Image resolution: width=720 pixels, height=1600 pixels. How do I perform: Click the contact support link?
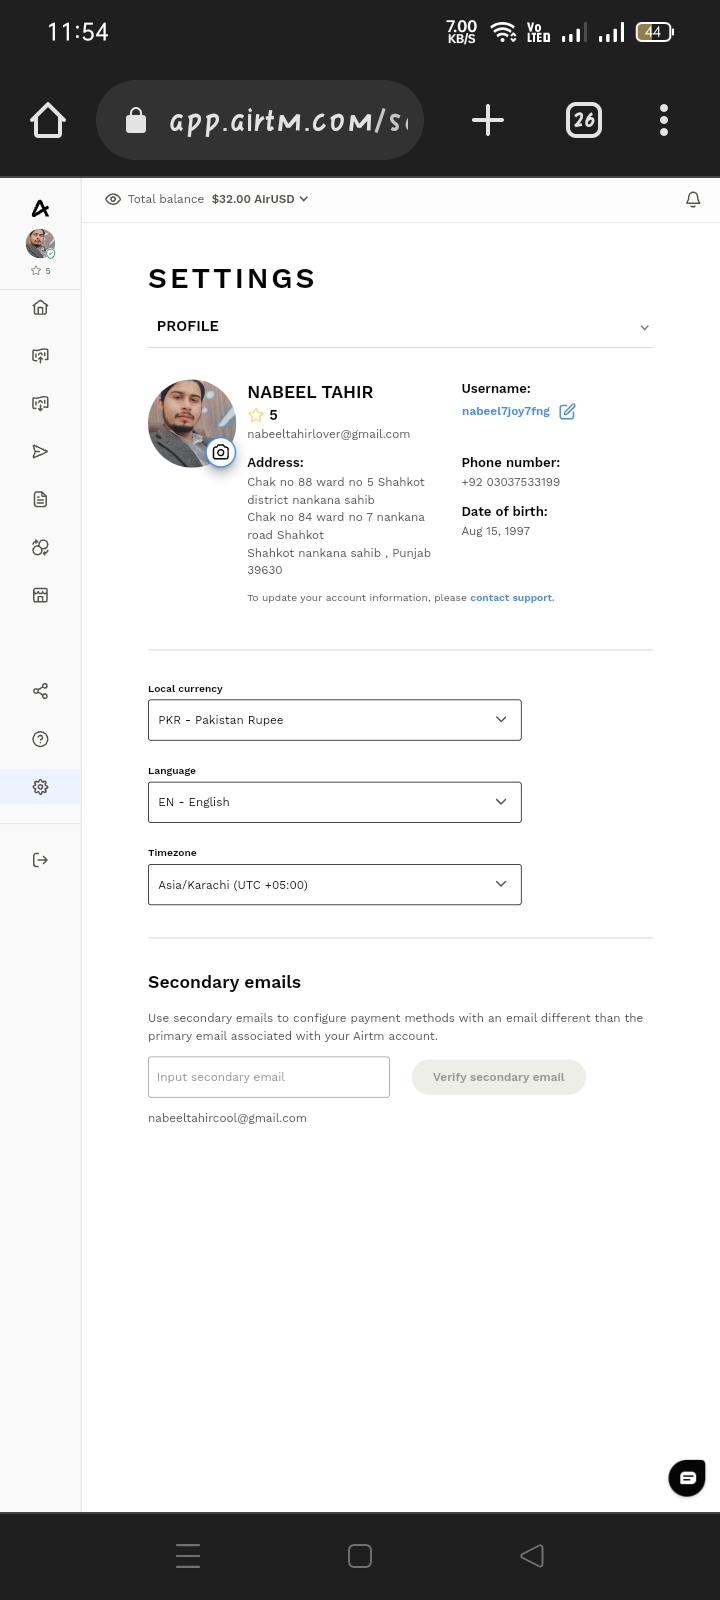(511, 598)
